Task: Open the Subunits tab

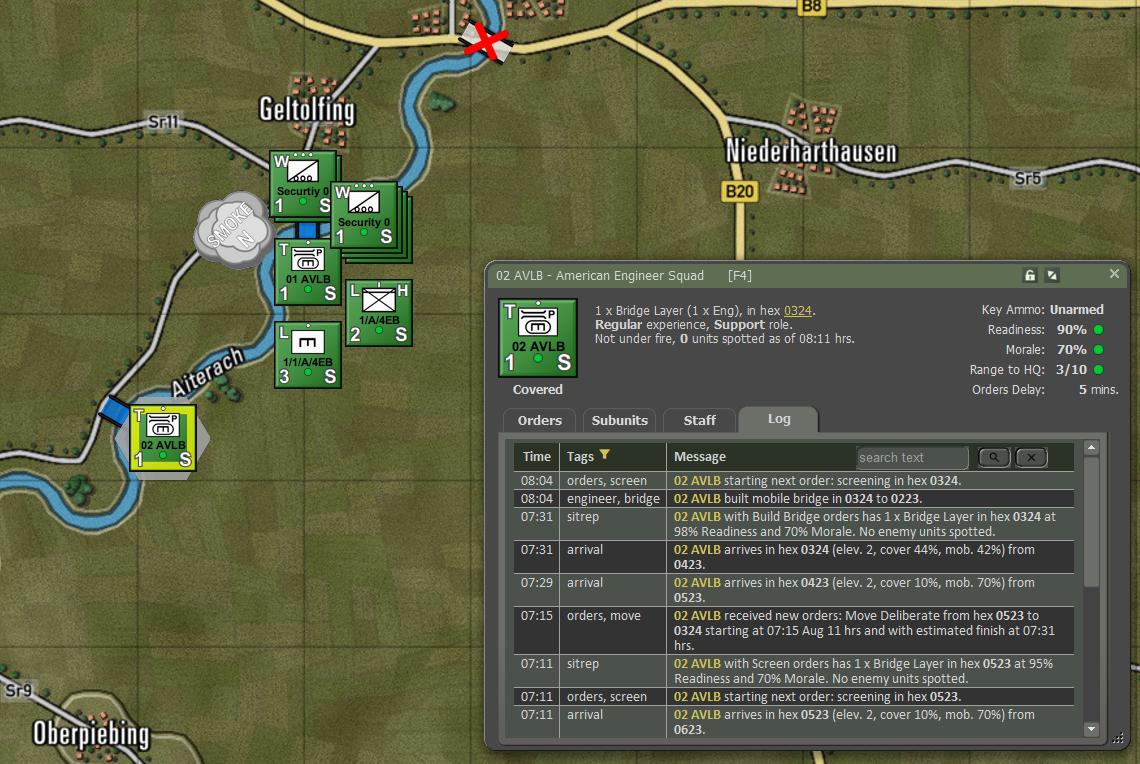Action: (619, 420)
